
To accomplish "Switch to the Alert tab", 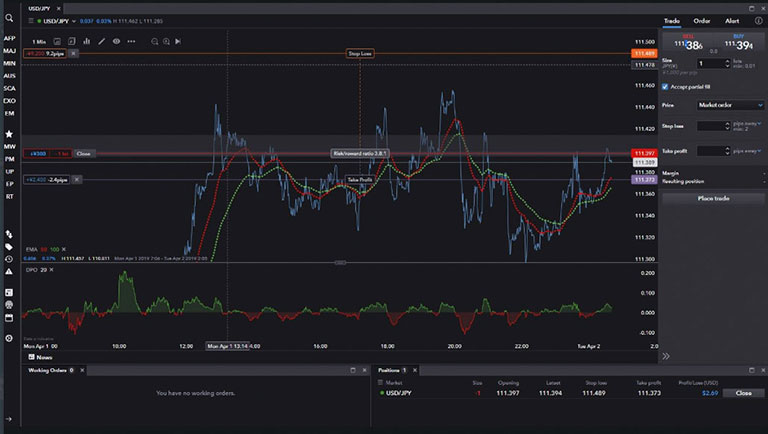I will (732, 21).
